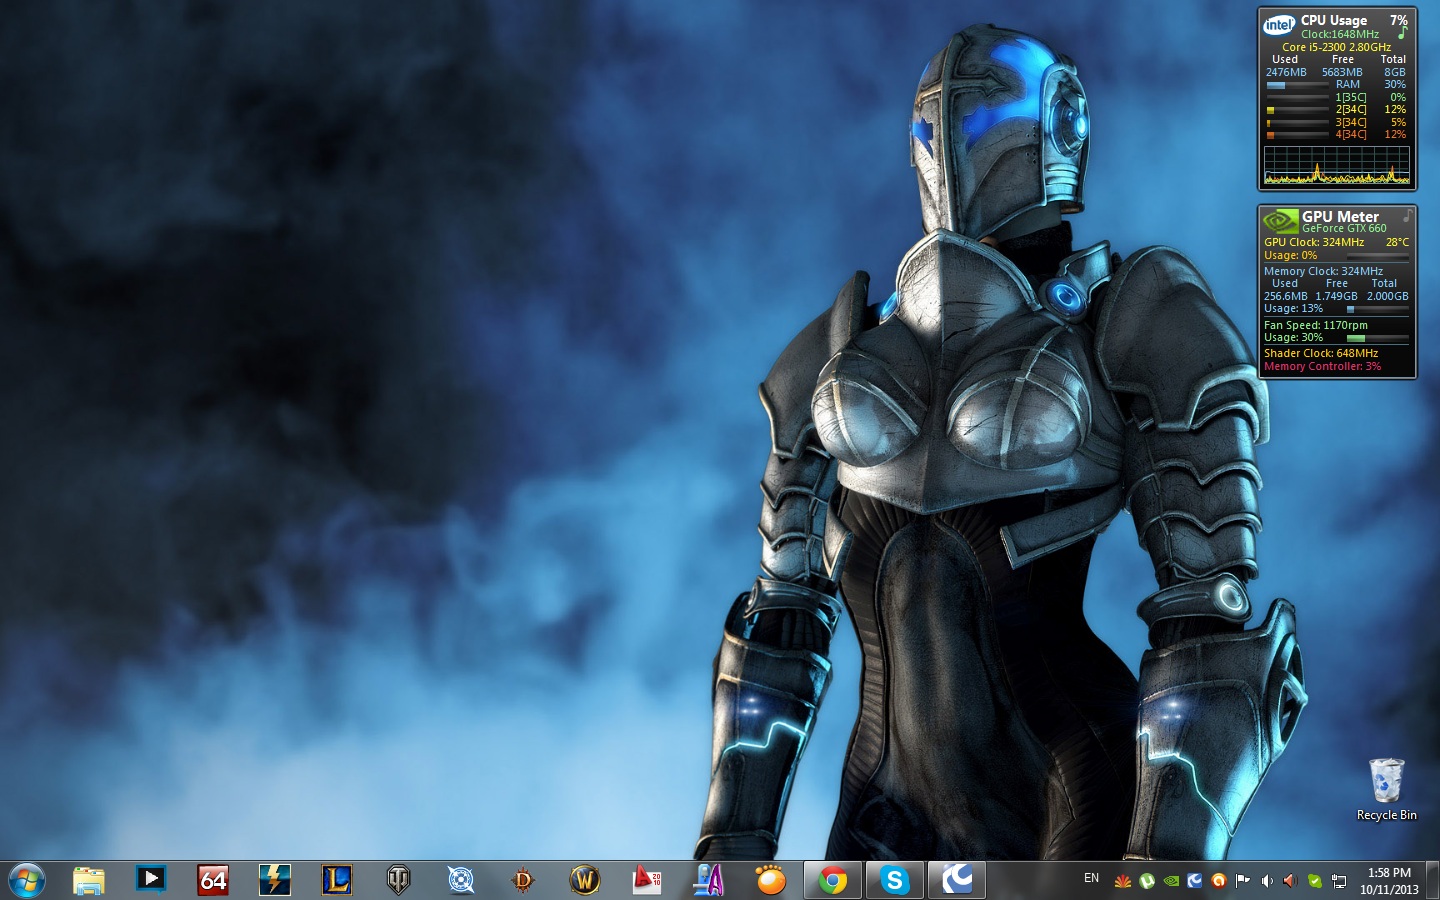This screenshot has height=900, width=1440.
Task: Open the Windows Start menu orb
Action: coord(26,880)
